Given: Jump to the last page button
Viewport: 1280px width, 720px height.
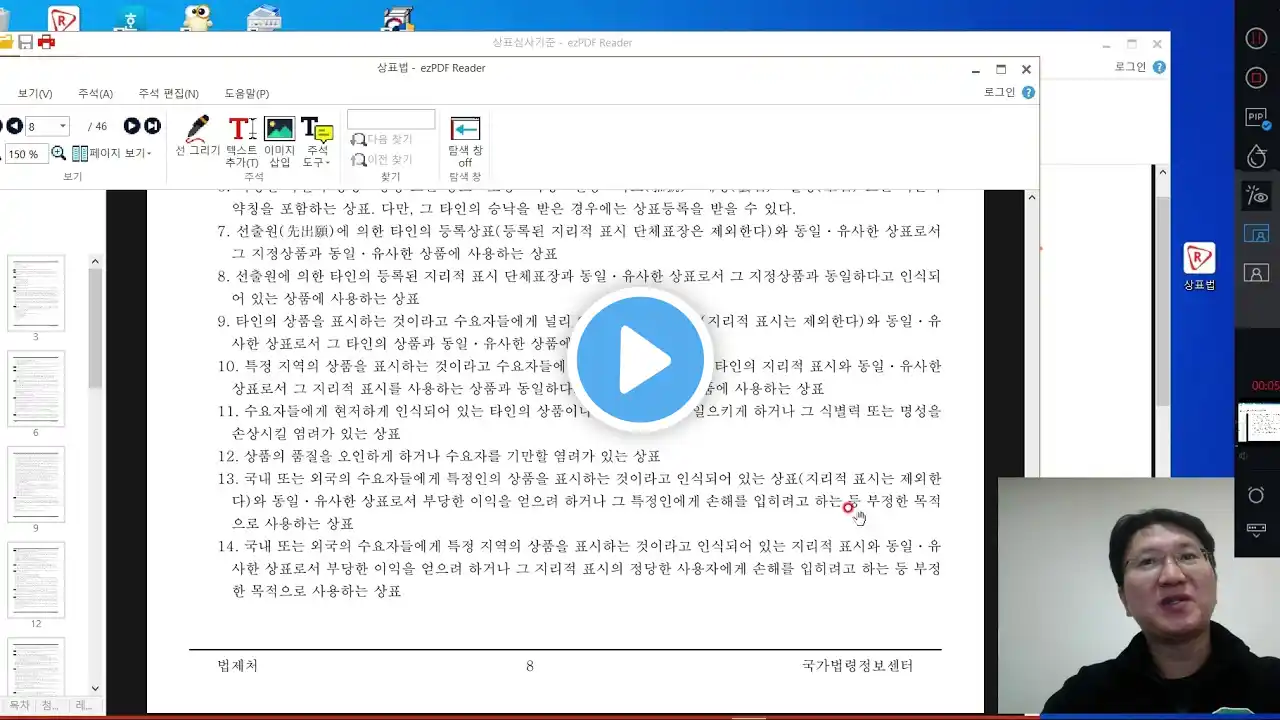Looking at the screenshot, I should click(152, 126).
